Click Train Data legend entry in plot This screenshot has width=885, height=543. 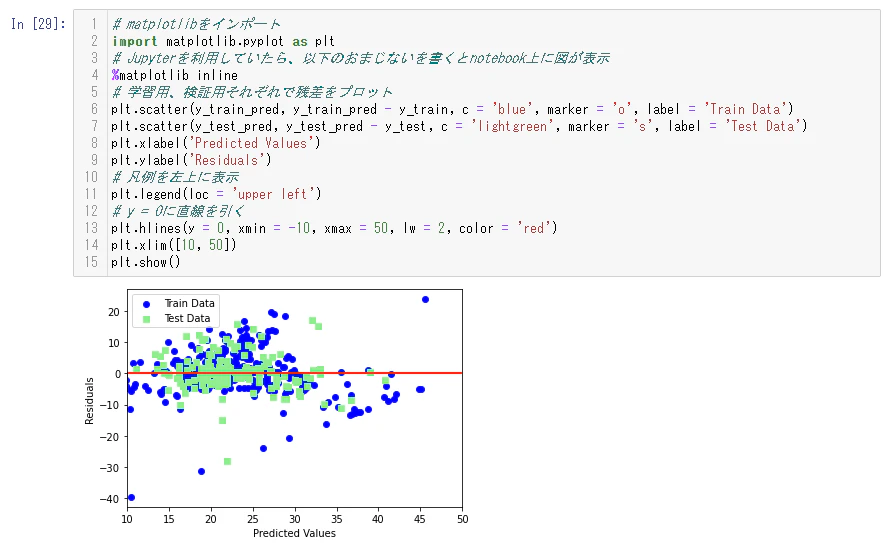coord(189,303)
